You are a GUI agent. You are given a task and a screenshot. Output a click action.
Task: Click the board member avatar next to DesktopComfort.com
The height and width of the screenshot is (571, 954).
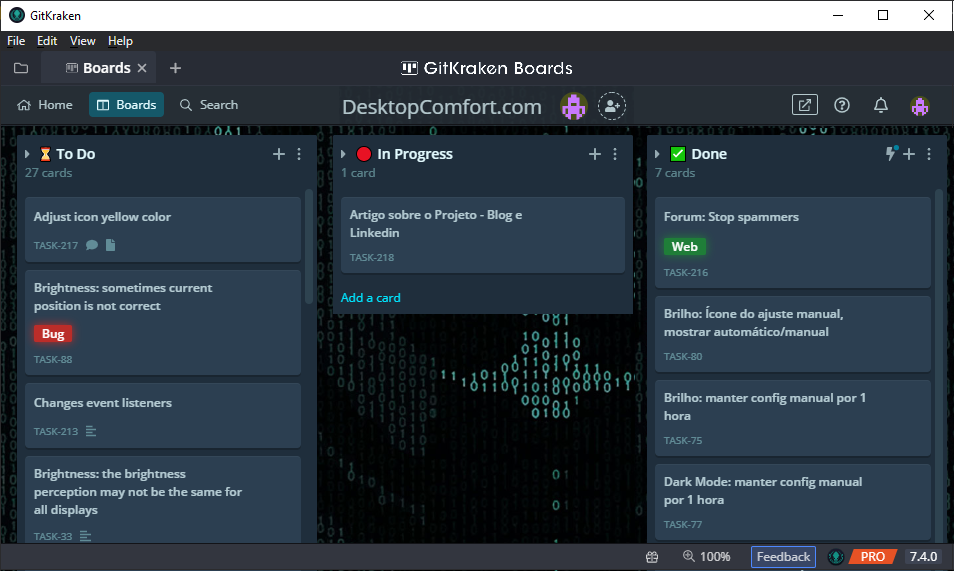click(573, 106)
